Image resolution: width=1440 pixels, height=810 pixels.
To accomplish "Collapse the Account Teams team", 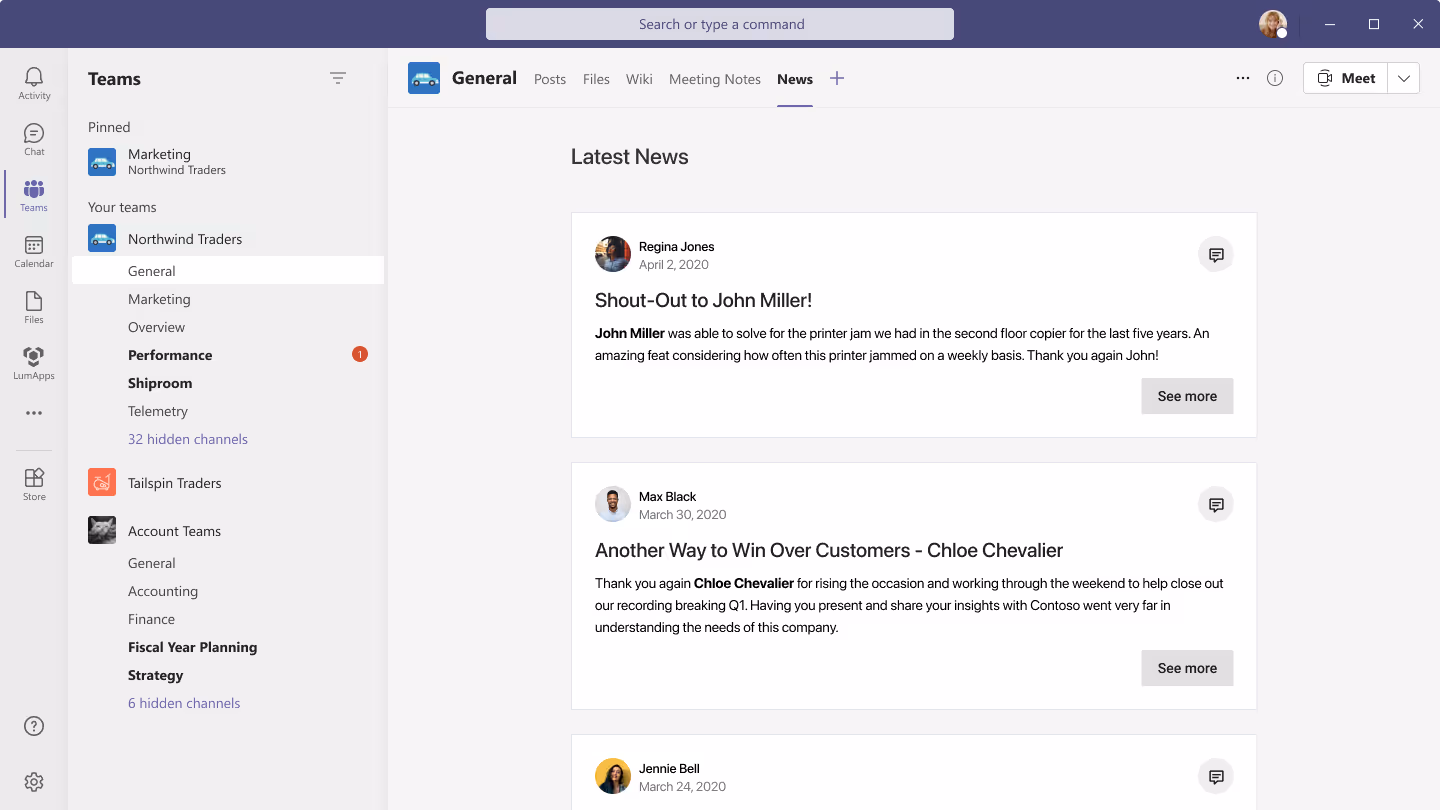I will tap(174, 531).
